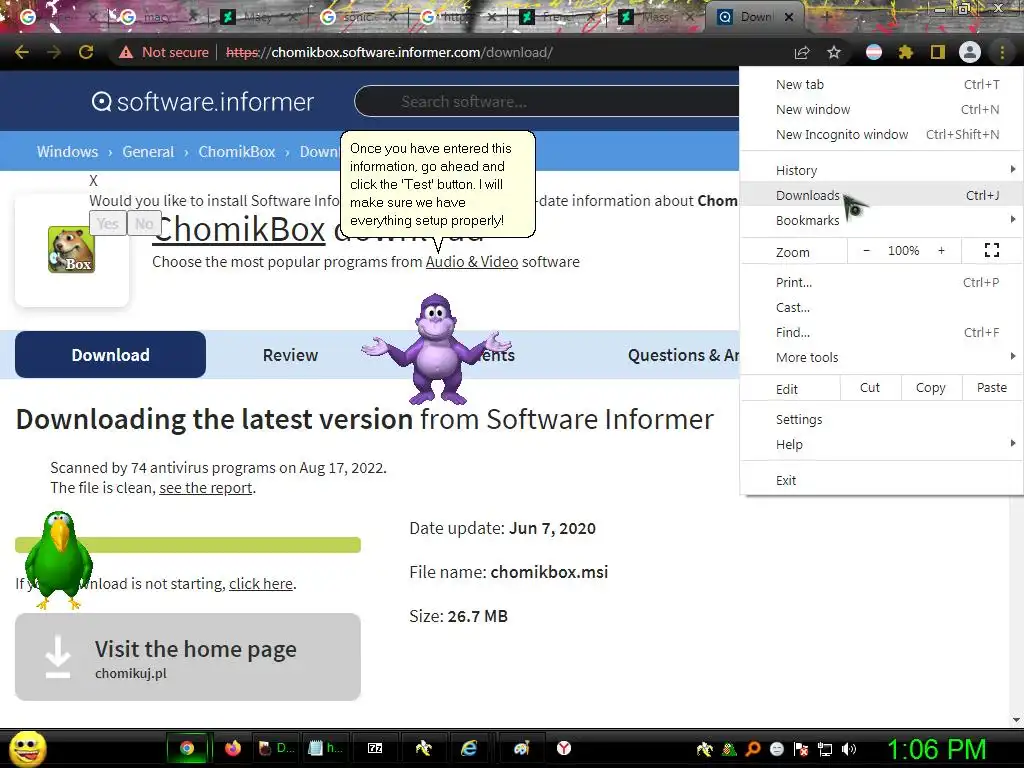Close the active Download tab
The image size is (1024, 768).
point(789,18)
